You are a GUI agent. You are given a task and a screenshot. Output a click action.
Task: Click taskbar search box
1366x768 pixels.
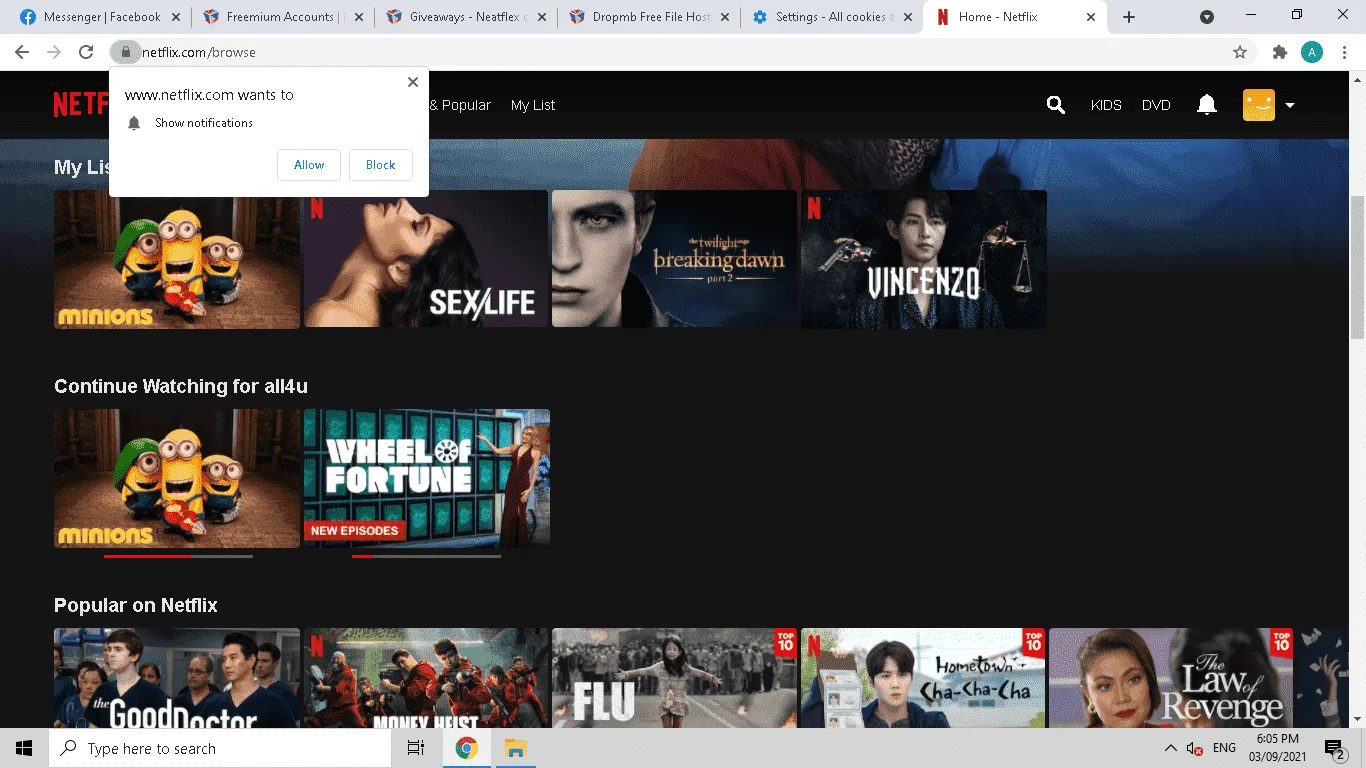[220, 748]
